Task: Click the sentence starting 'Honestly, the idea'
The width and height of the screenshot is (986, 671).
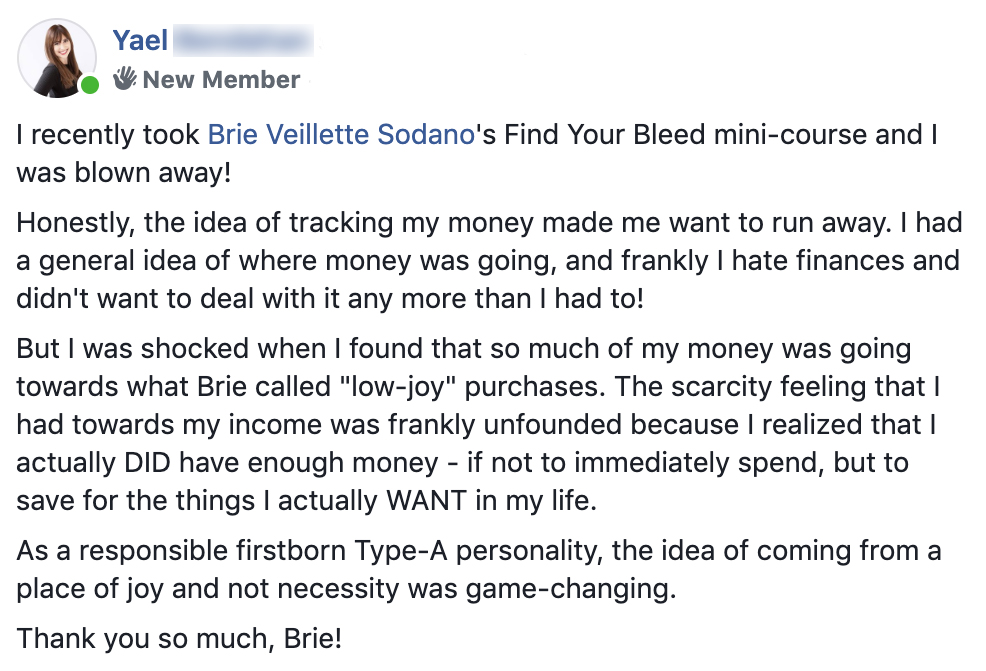Action: click(x=453, y=223)
